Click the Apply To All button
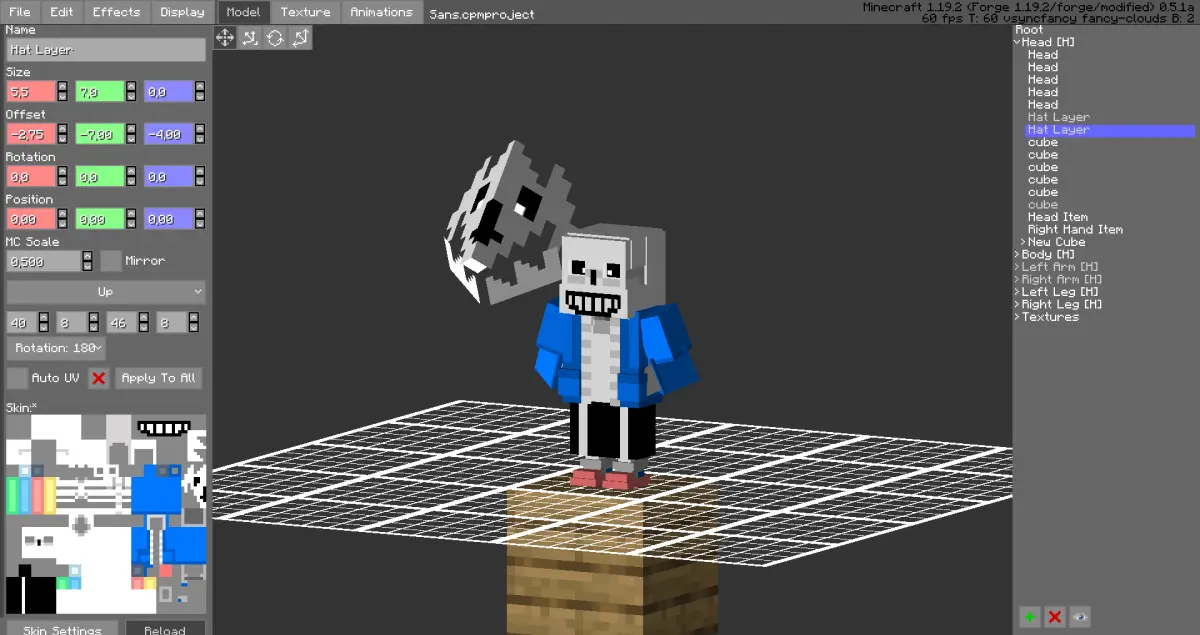Viewport: 1200px width, 635px height. tap(159, 378)
